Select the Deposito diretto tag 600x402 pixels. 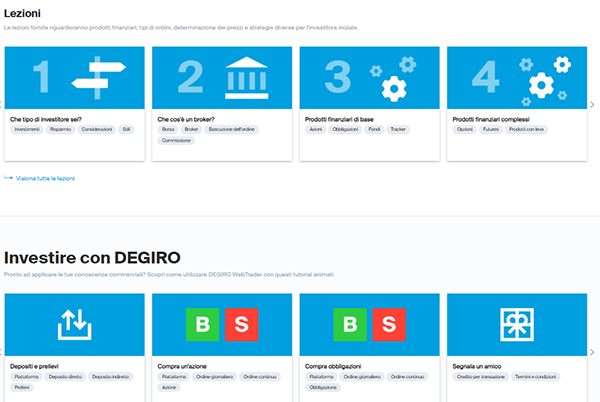(65, 377)
